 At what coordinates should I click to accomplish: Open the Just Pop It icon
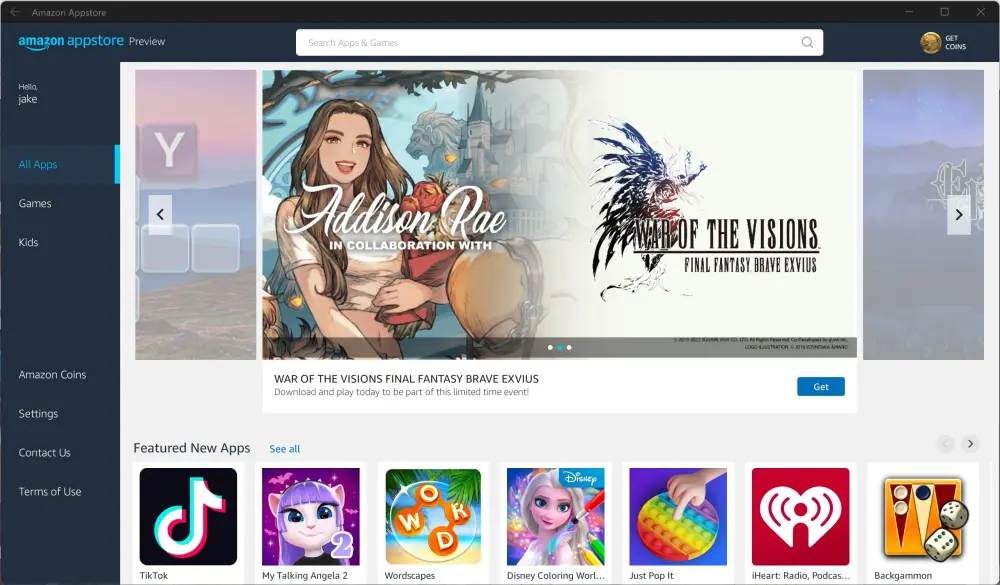(678, 516)
